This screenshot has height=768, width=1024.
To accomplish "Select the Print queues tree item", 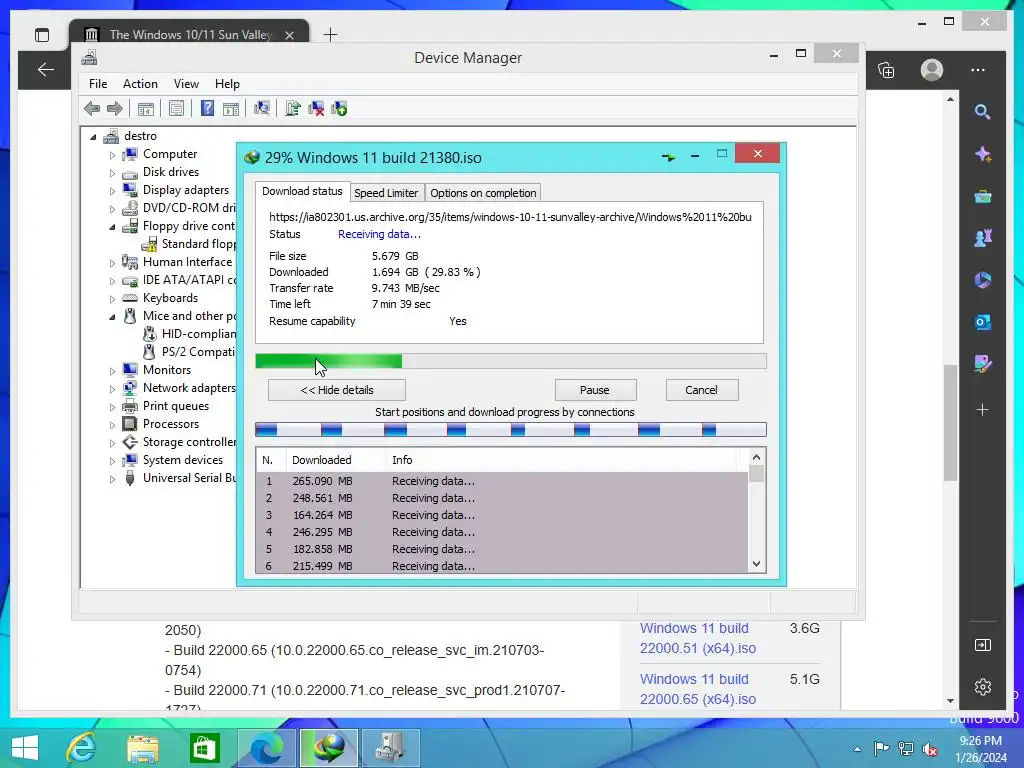I will click(x=176, y=406).
